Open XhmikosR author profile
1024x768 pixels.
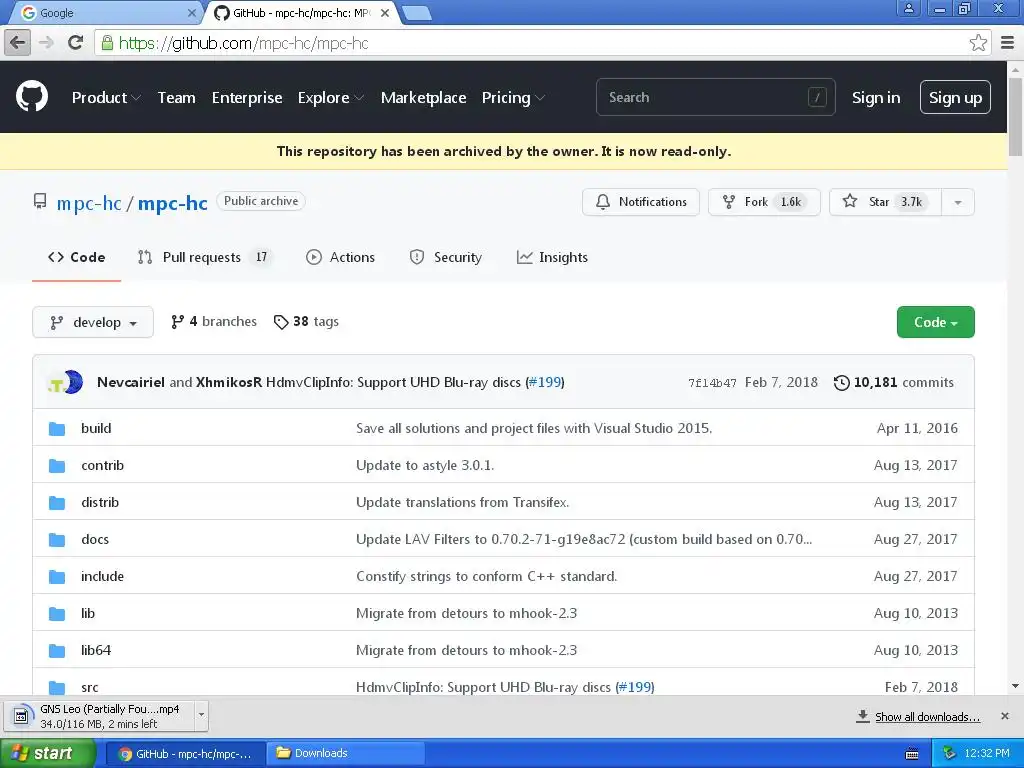click(x=229, y=382)
